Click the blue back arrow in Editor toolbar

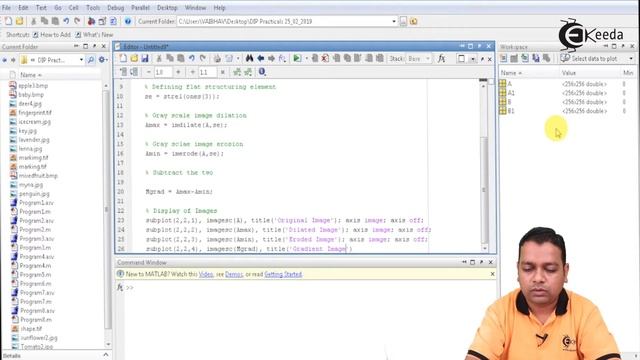click(x=260, y=59)
